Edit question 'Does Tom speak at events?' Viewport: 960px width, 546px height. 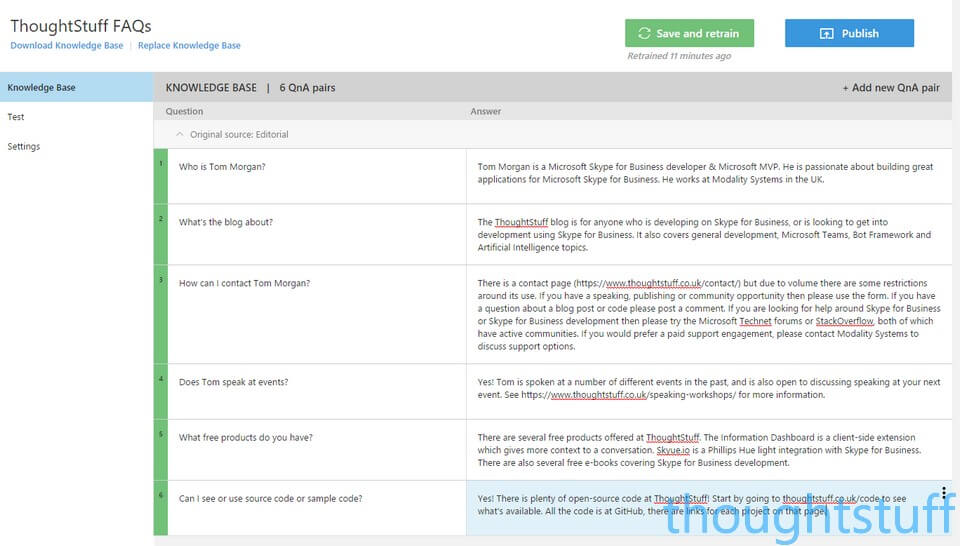[317, 392]
